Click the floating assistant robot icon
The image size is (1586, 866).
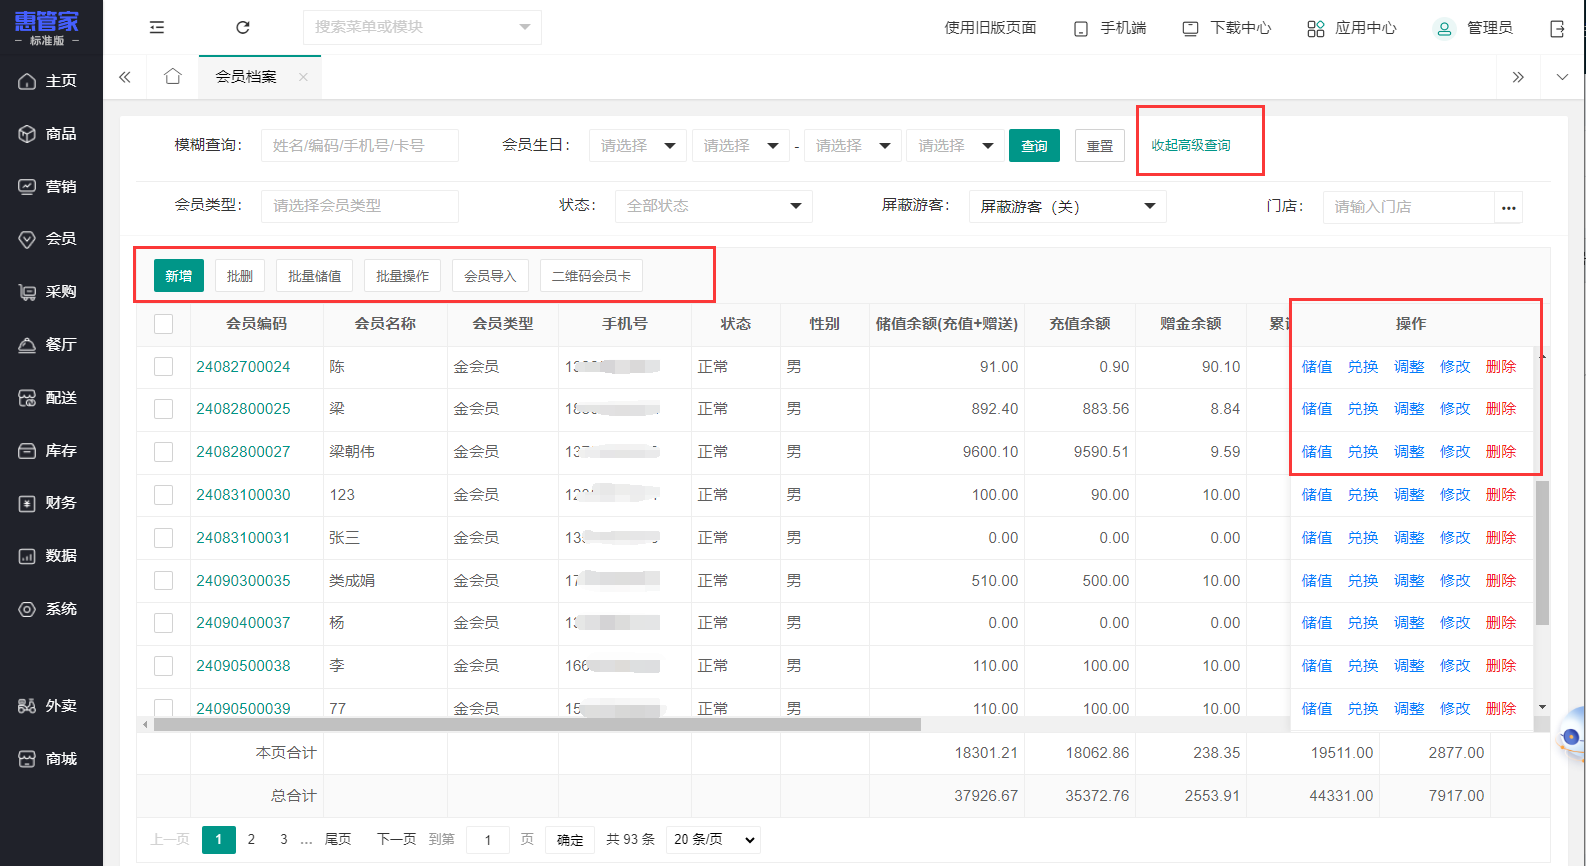(x=1572, y=737)
